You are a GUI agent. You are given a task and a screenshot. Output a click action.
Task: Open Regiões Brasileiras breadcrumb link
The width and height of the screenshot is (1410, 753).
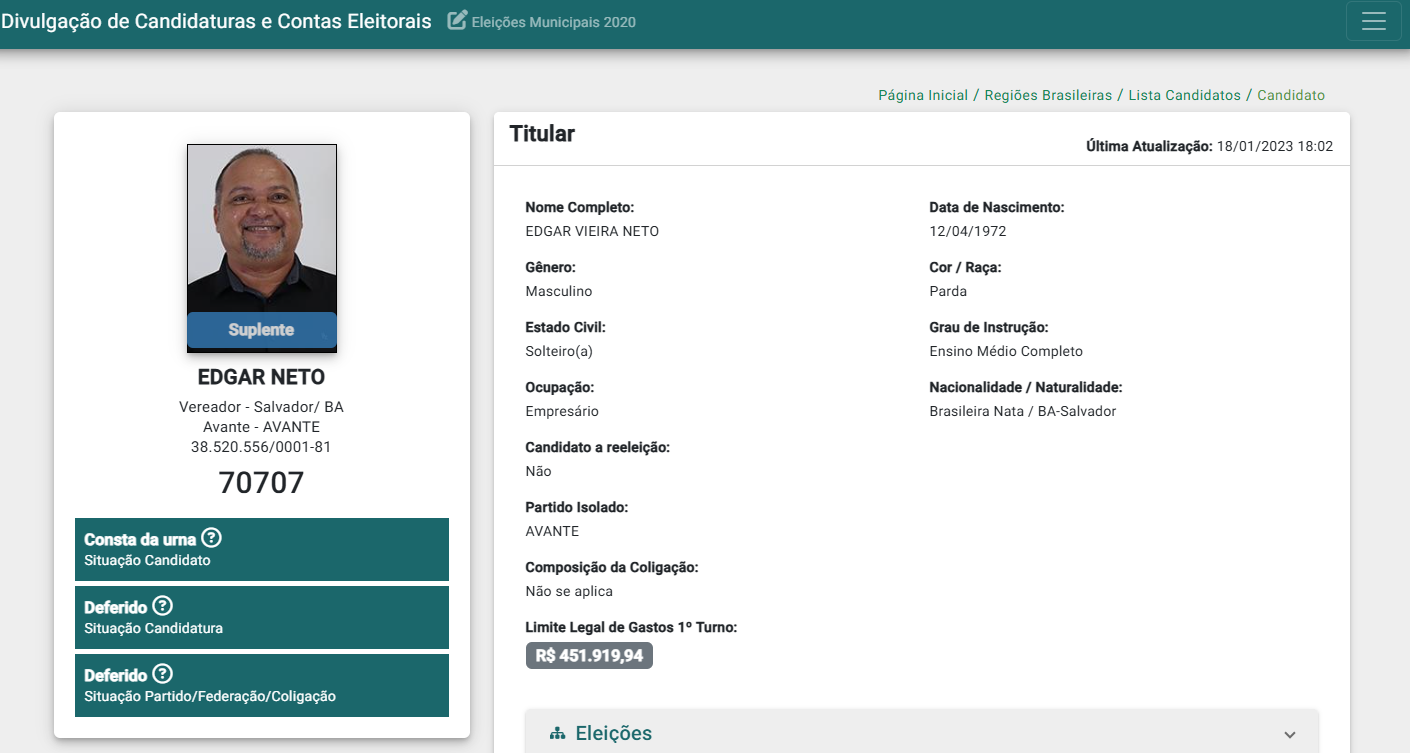[x=1048, y=95]
